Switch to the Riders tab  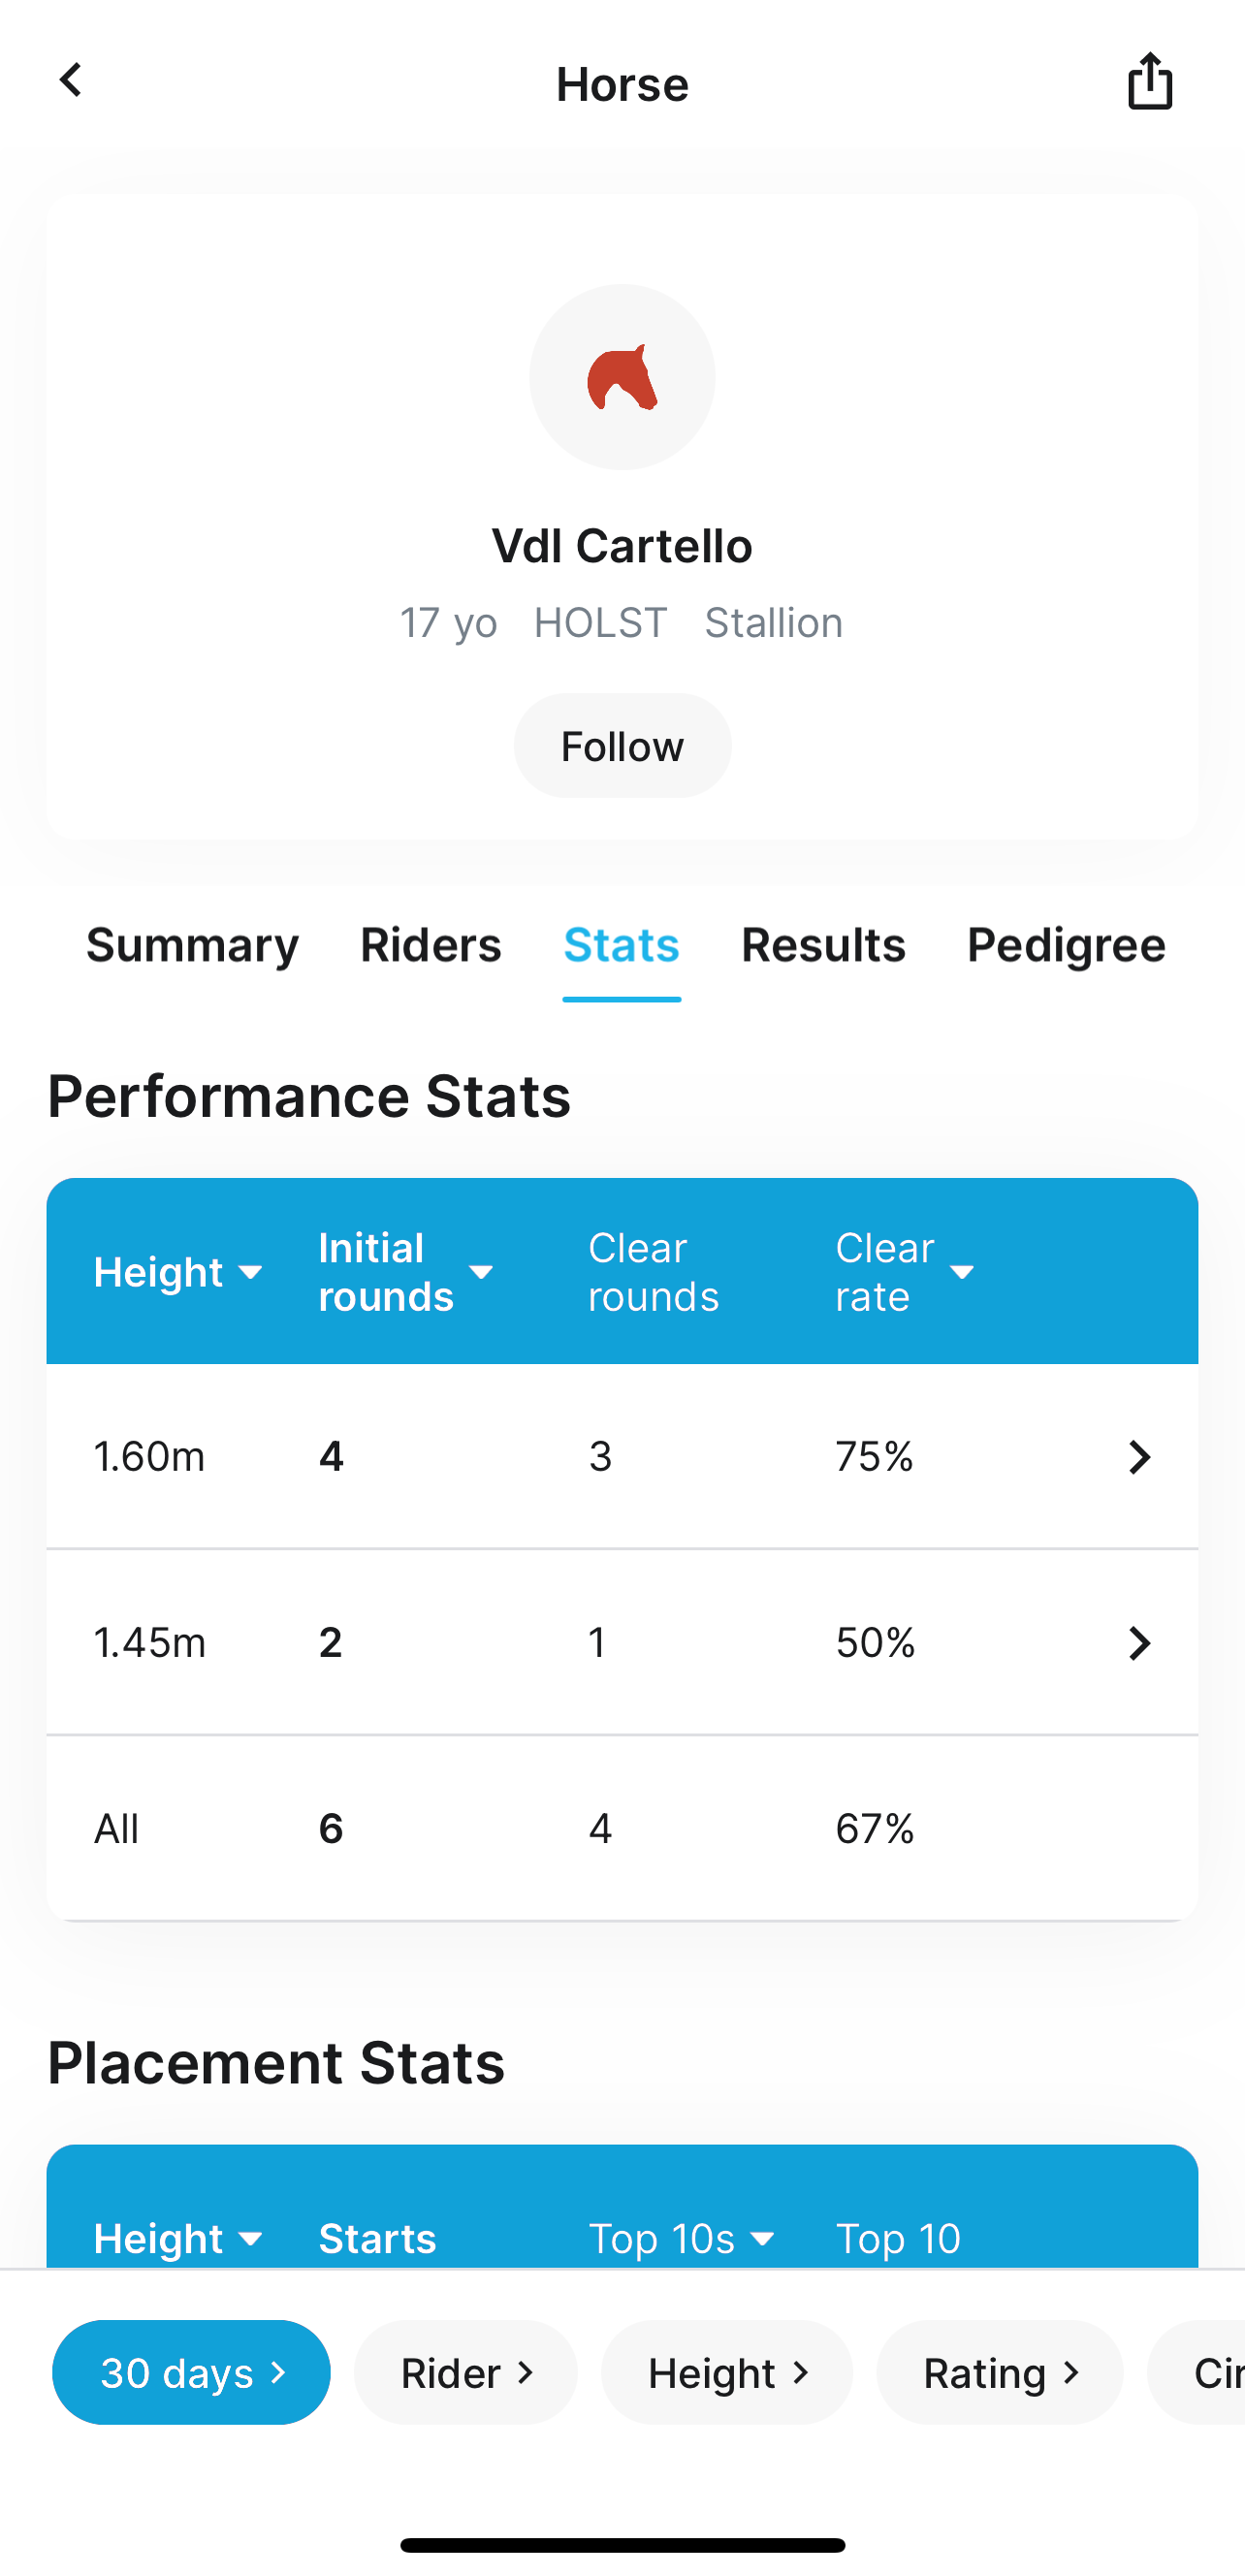click(x=430, y=945)
